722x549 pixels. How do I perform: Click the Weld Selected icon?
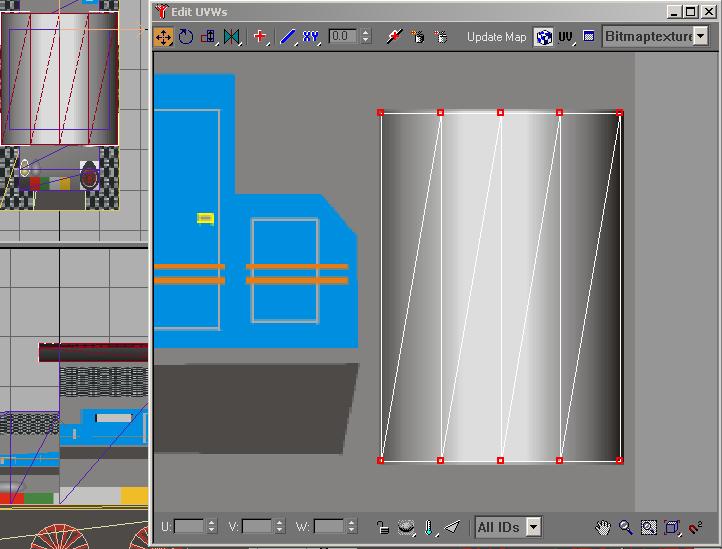[441, 37]
